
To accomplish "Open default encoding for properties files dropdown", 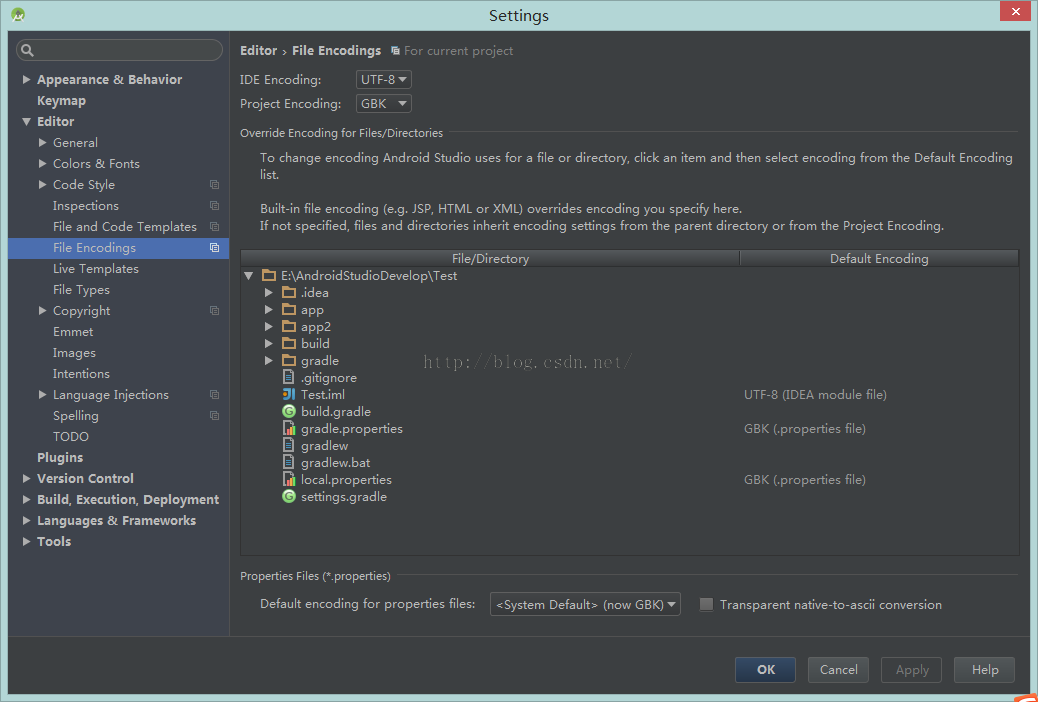I will click(x=585, y=605).
